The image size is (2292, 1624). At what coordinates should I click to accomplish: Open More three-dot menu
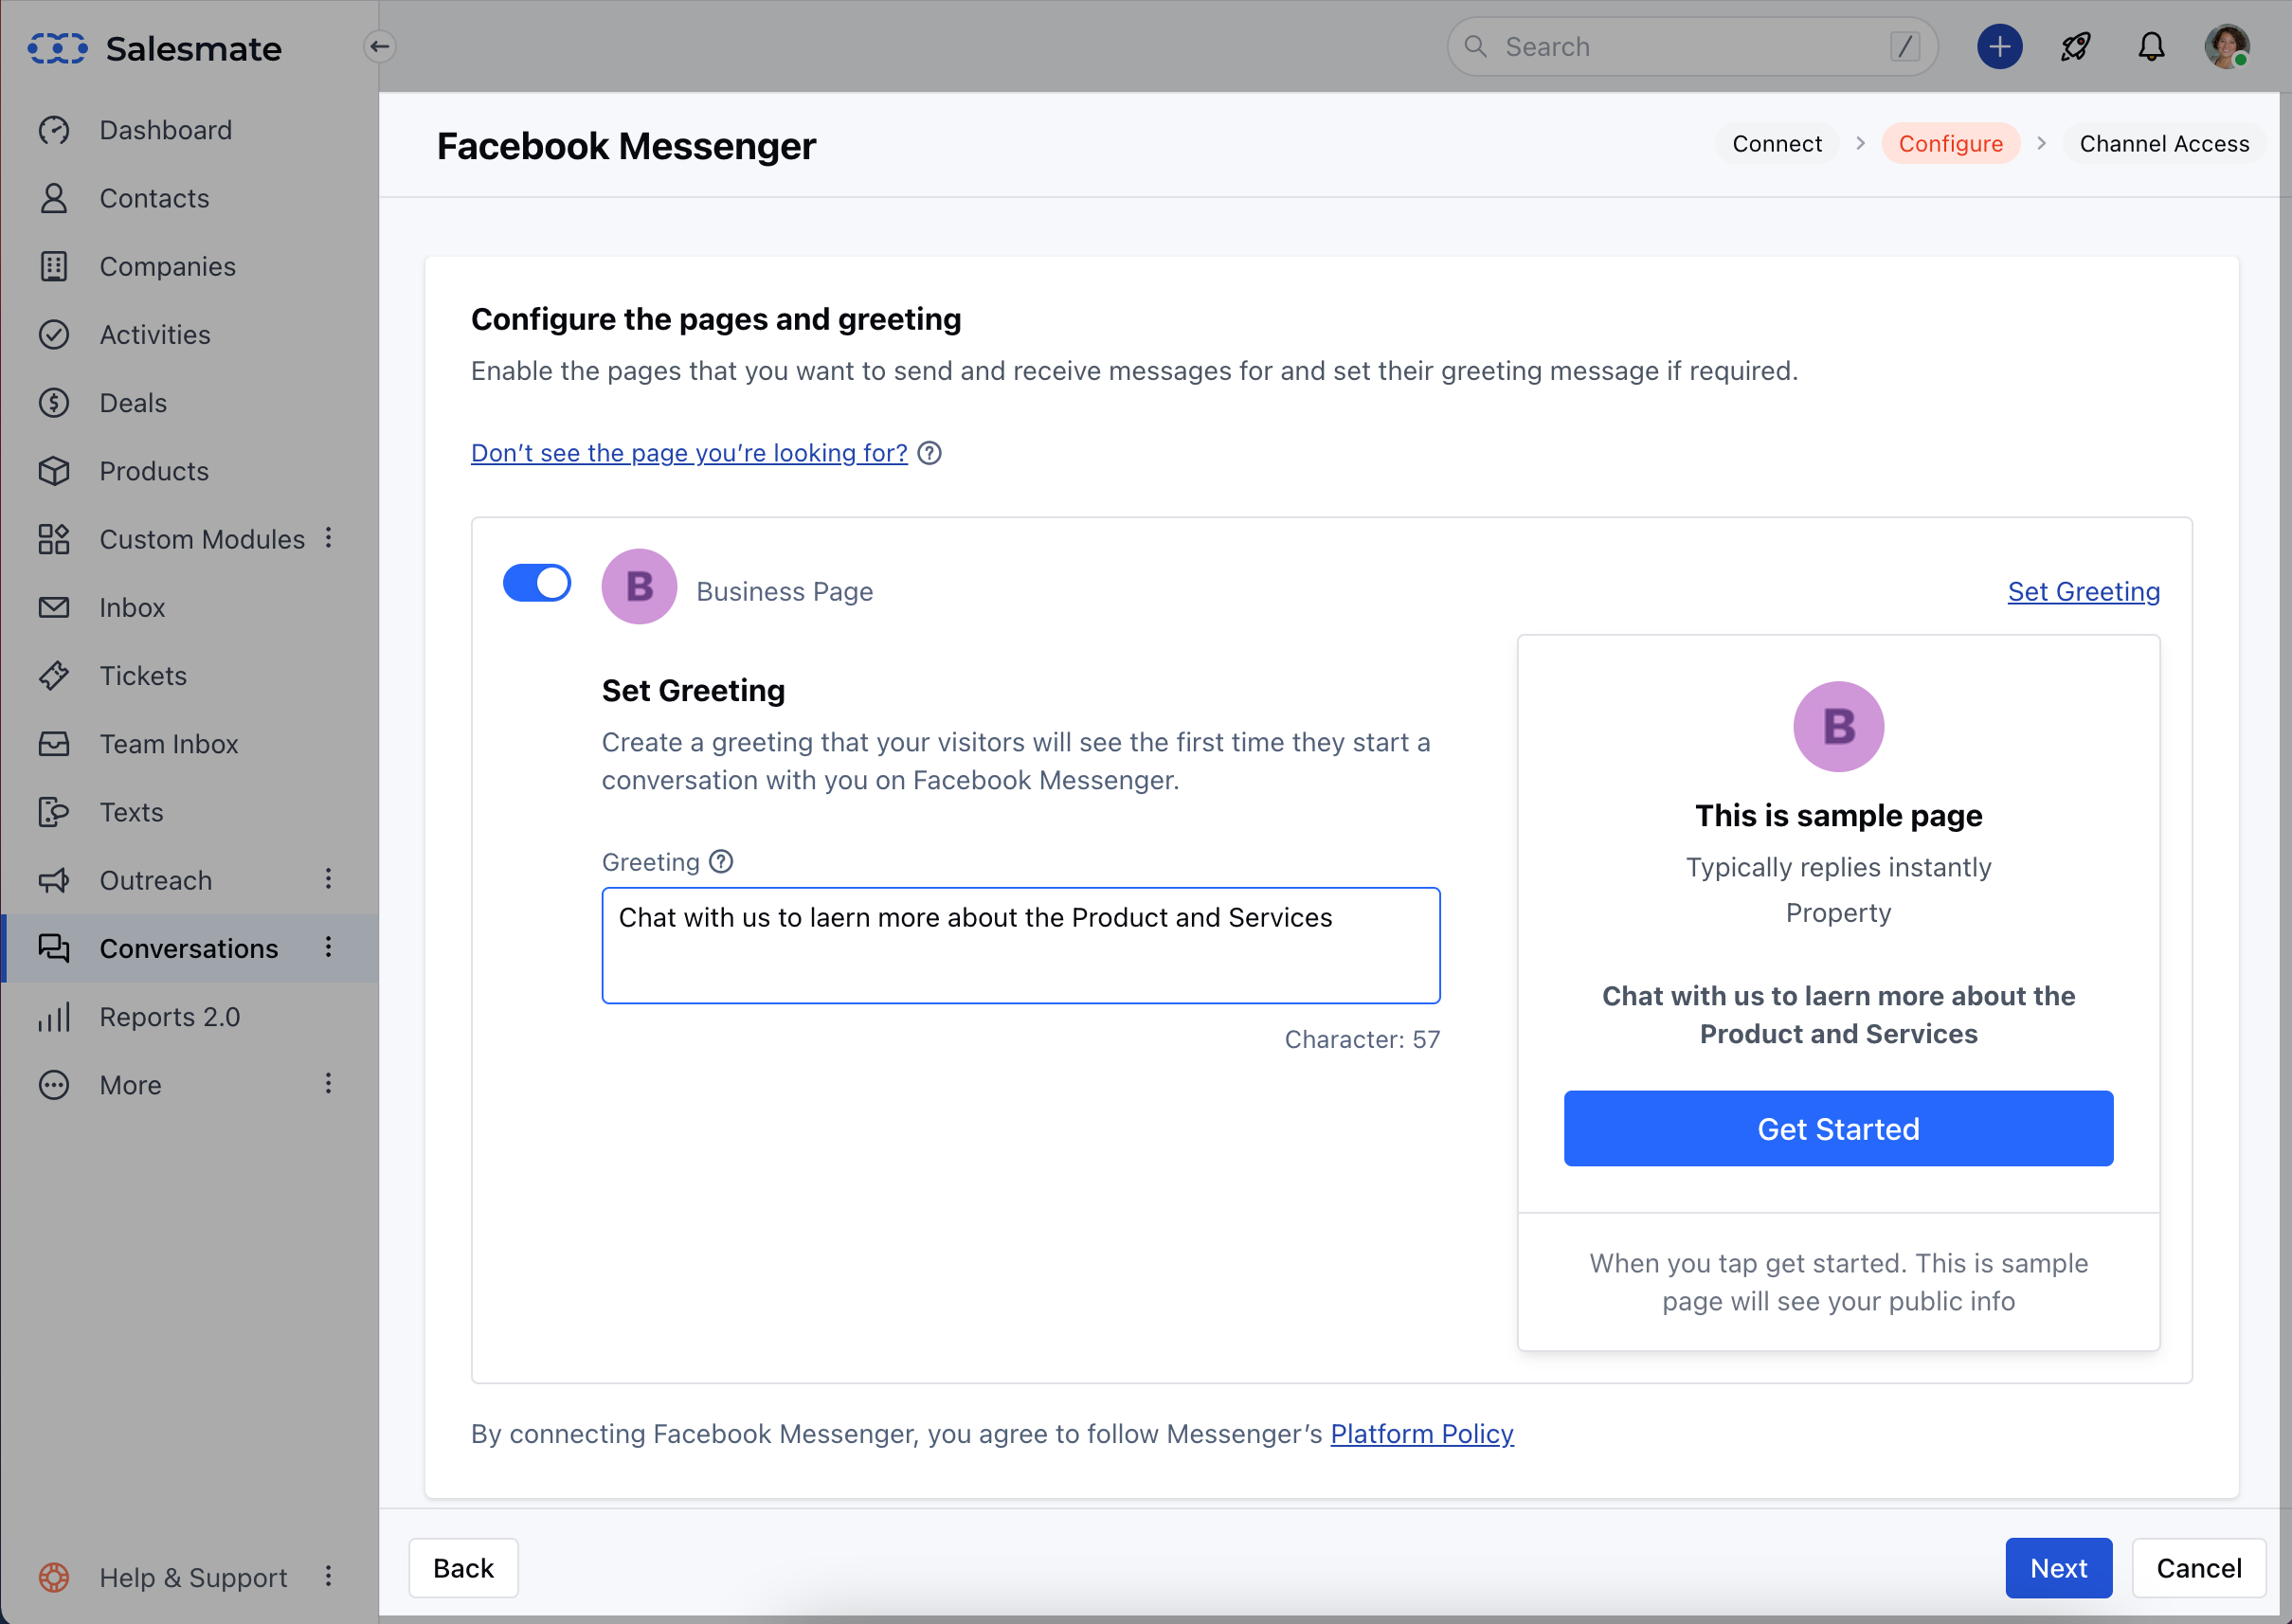328,1084
